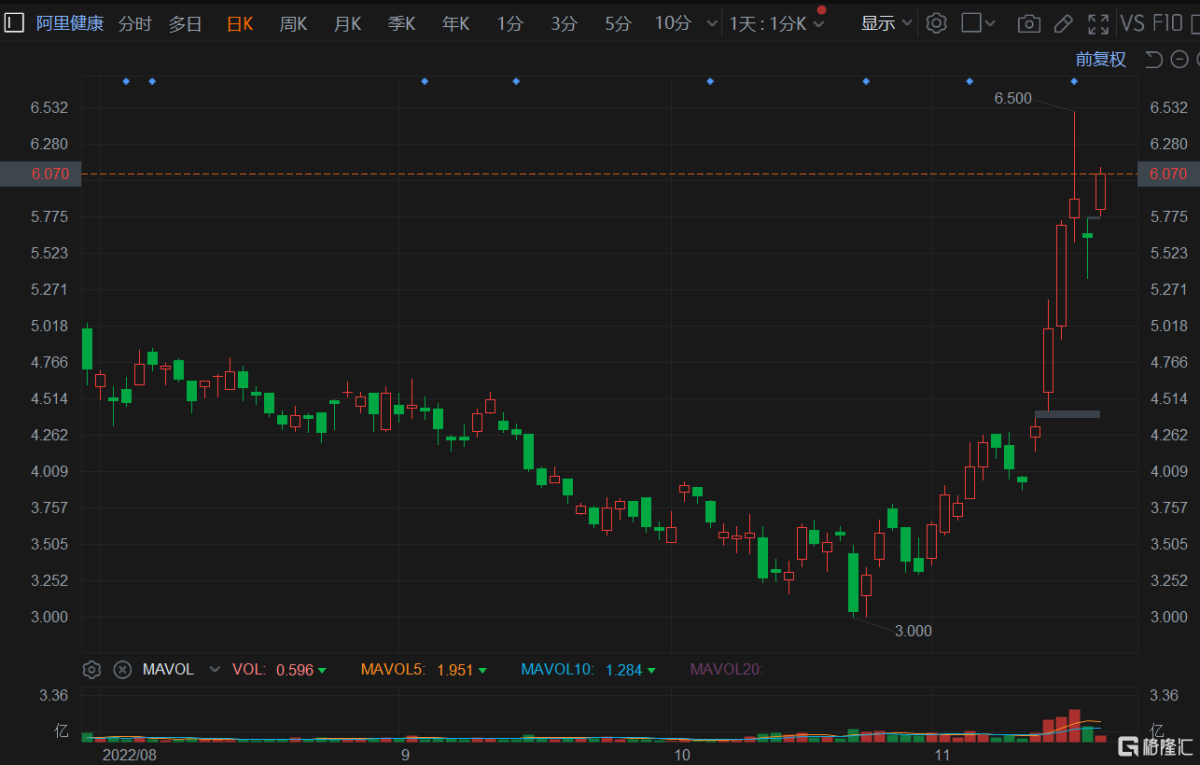The height and width of the screenshot is (765, 1200).
Task: Select the 月K tab
Action: 347,23
